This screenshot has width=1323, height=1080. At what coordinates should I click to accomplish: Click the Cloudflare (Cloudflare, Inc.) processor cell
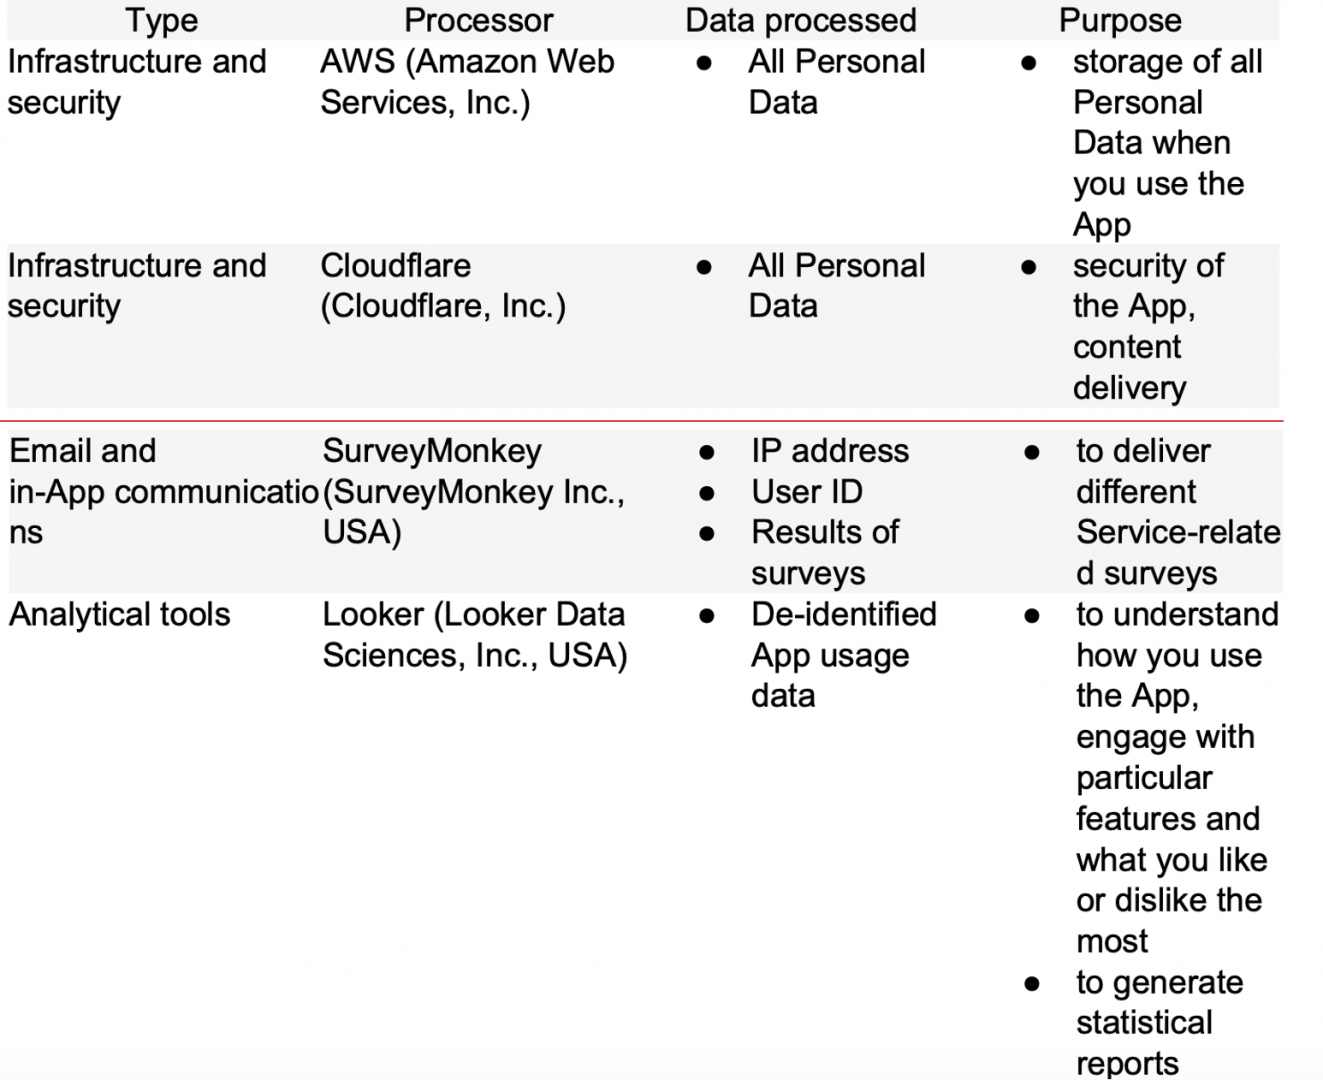(442, 286)
